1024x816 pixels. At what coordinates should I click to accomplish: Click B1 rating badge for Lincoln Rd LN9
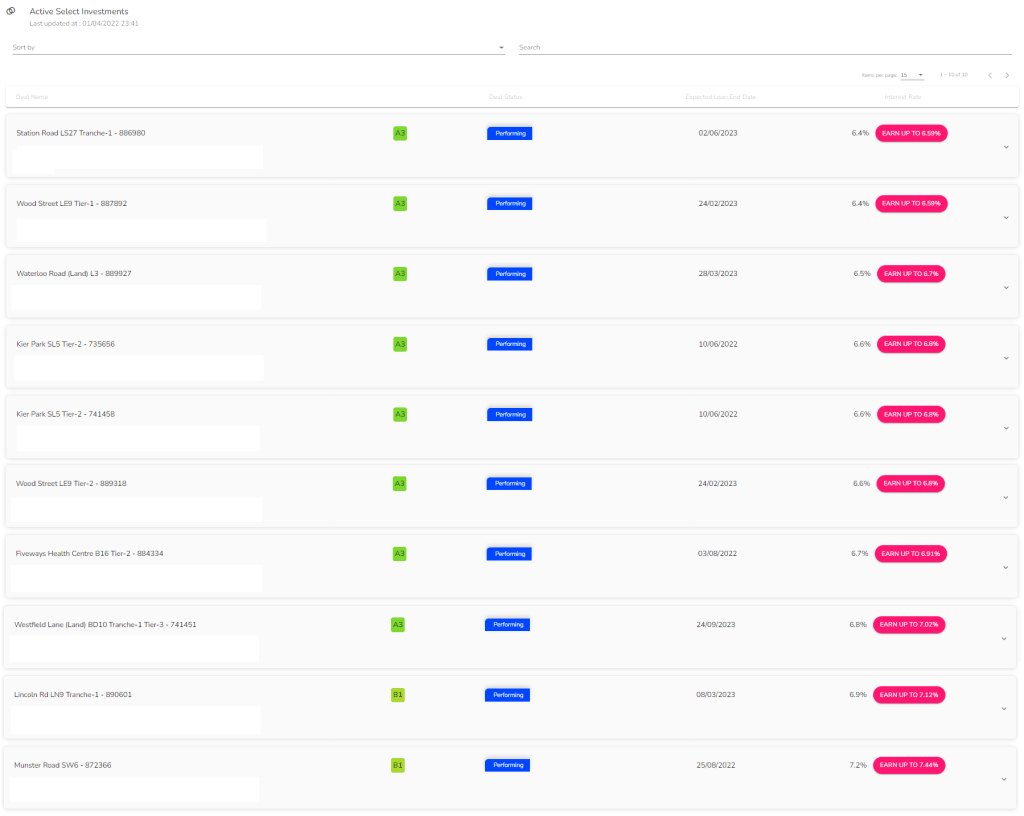click(x=397, y=695)
